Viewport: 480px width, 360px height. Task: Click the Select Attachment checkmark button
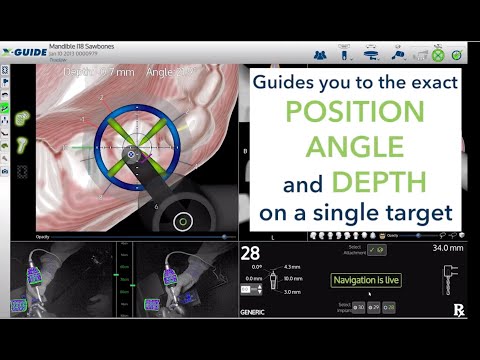[x=377, y=250]
